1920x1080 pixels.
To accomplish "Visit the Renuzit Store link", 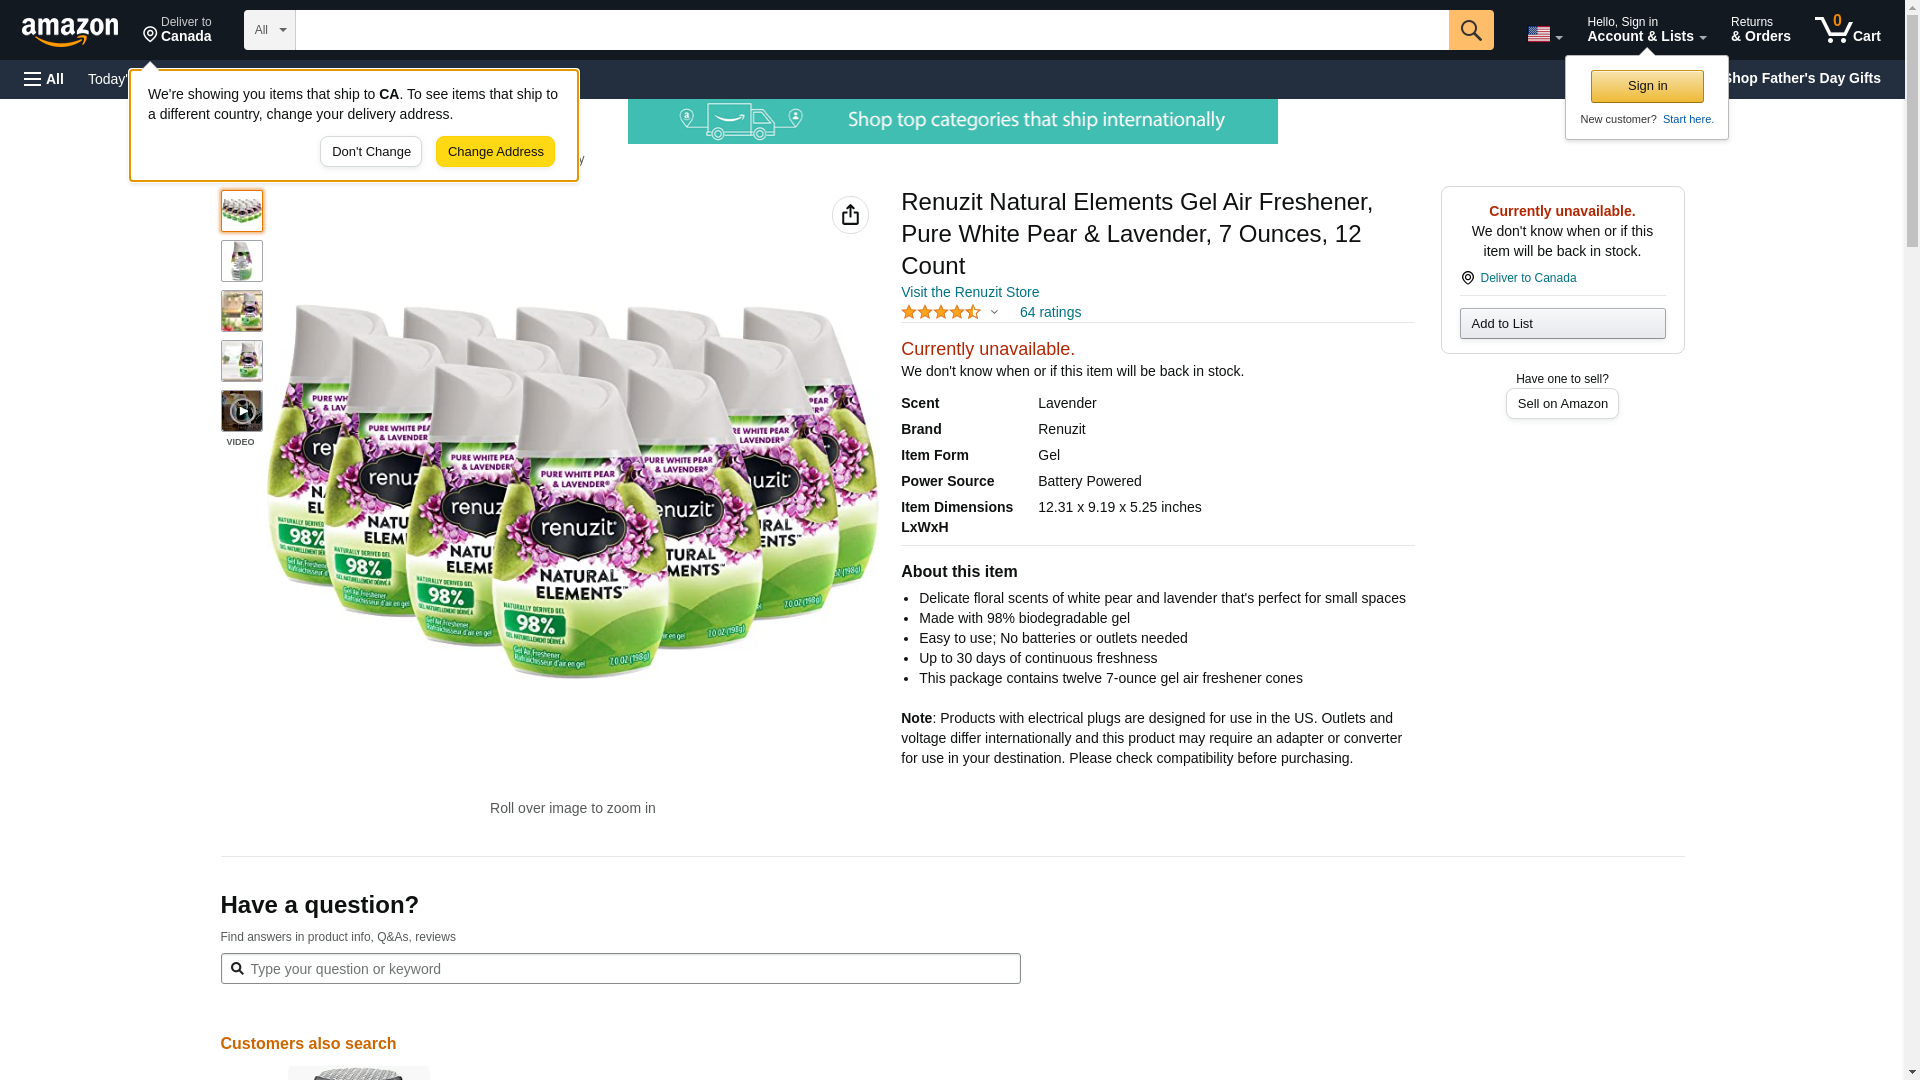I will click(x=969, y=292).
